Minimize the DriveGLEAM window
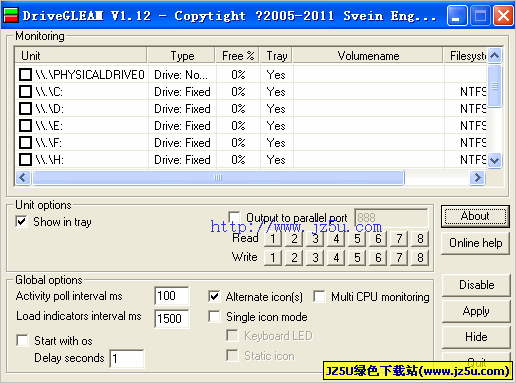The width and height of the screenshot is (516, 383). coord(457,15)
